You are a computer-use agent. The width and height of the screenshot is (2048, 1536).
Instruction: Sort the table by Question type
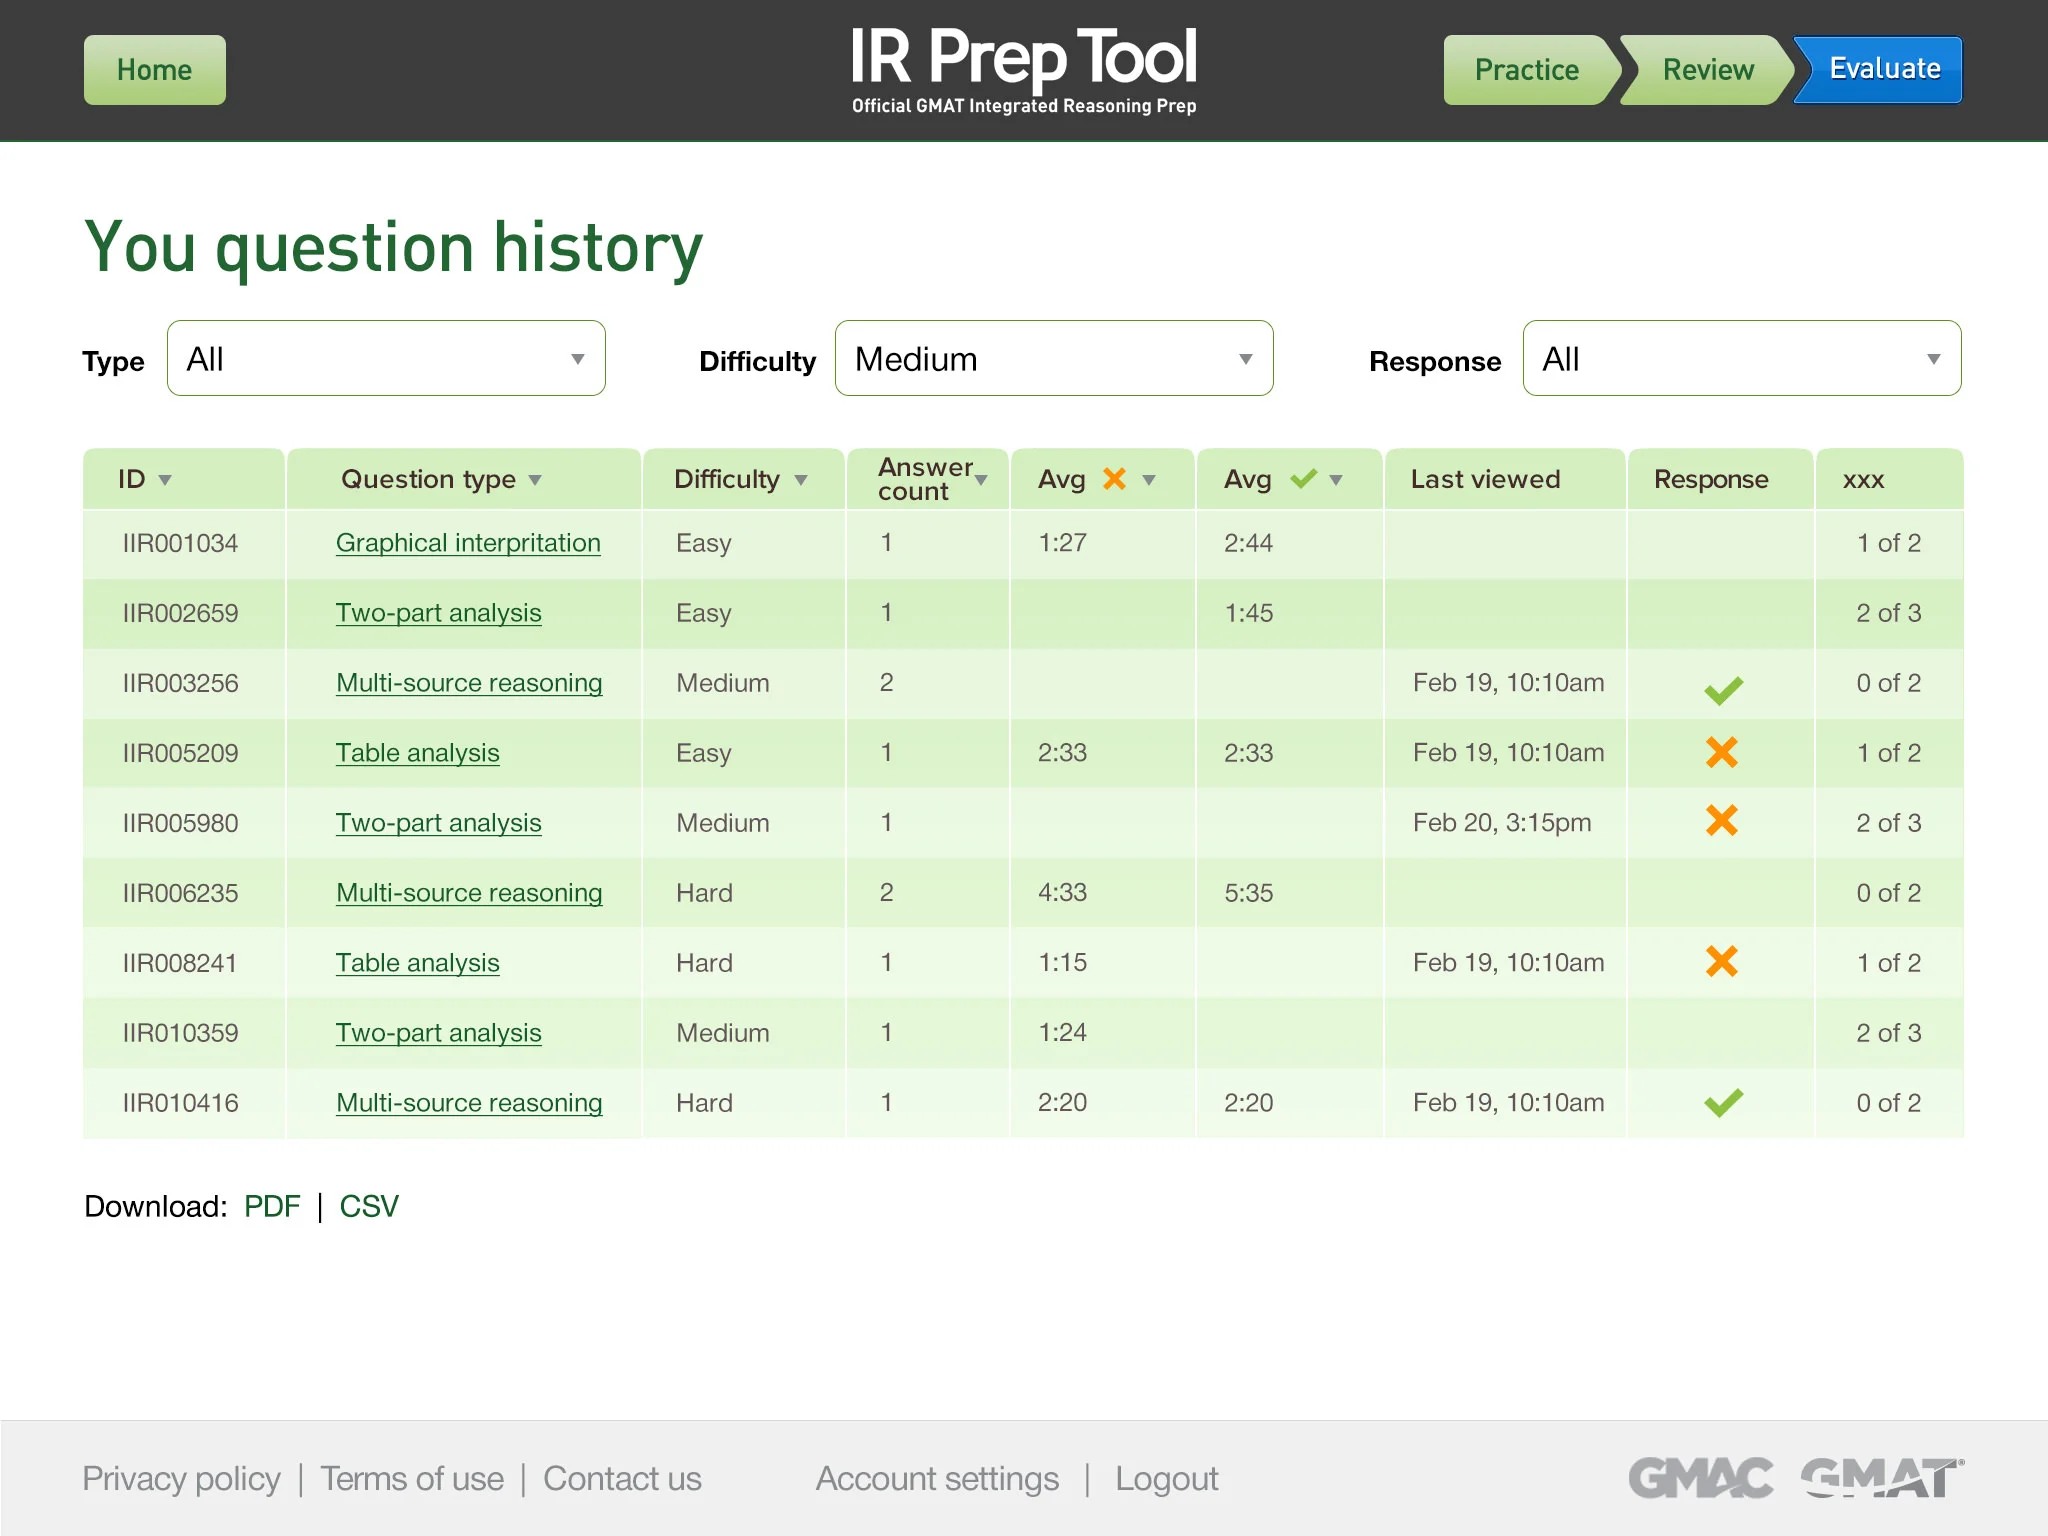438,479
